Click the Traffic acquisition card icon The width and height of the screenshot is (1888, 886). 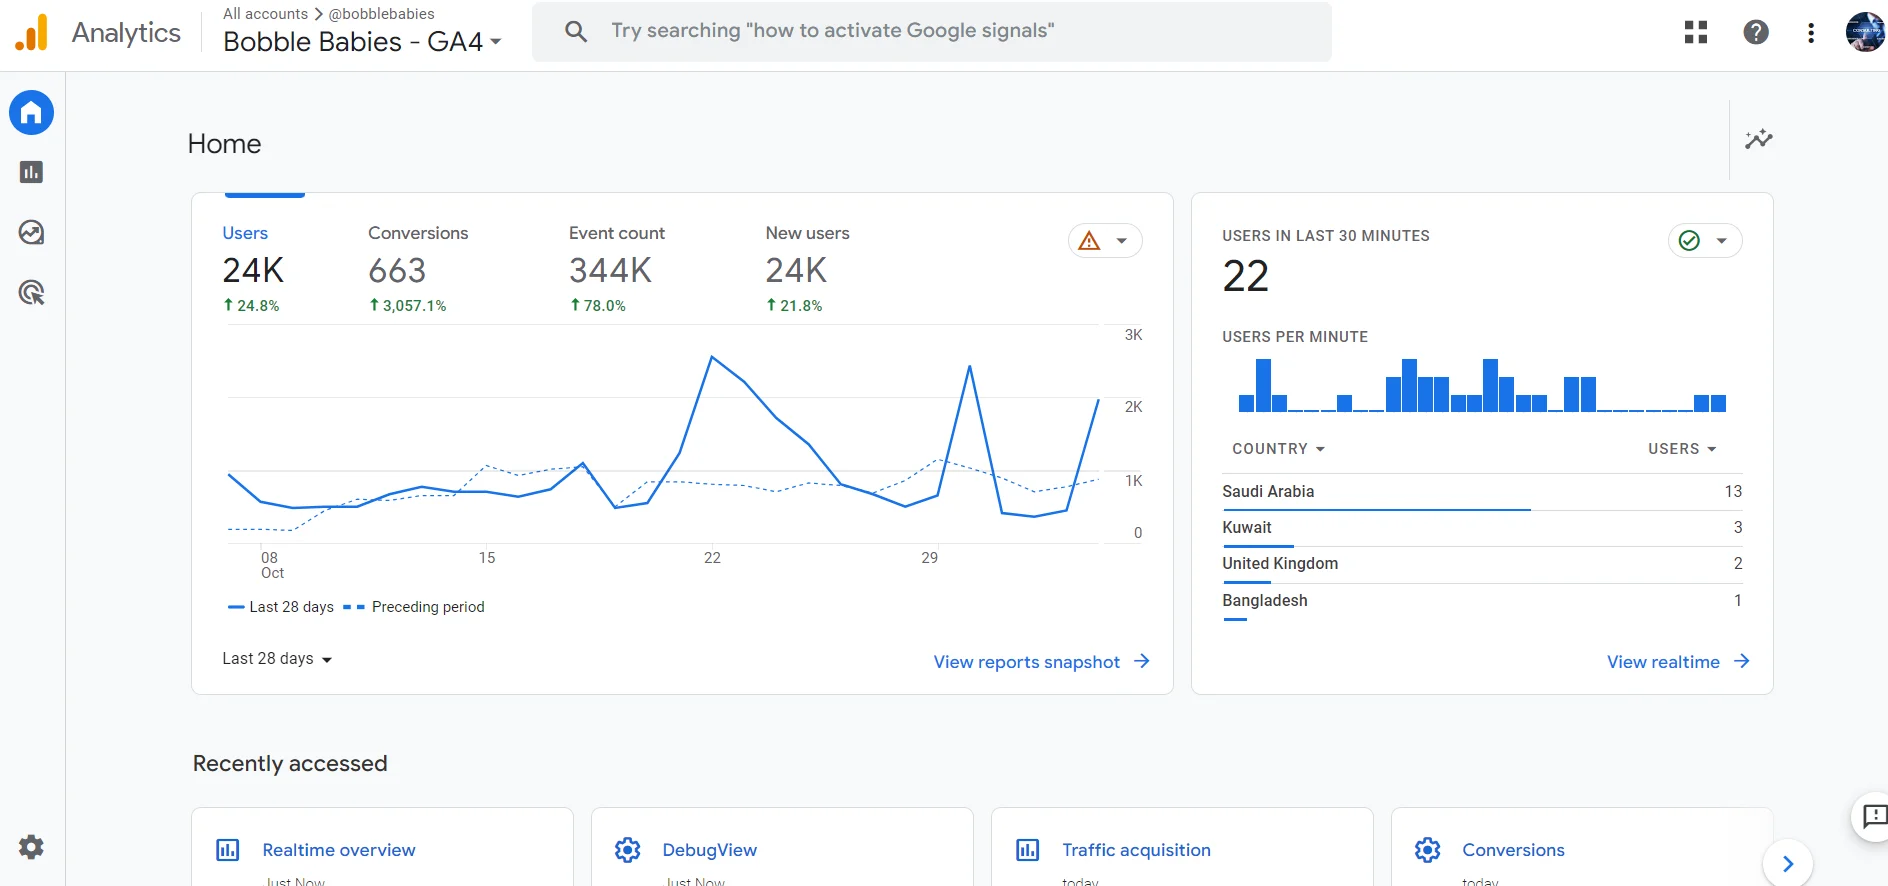point(1028,850)
